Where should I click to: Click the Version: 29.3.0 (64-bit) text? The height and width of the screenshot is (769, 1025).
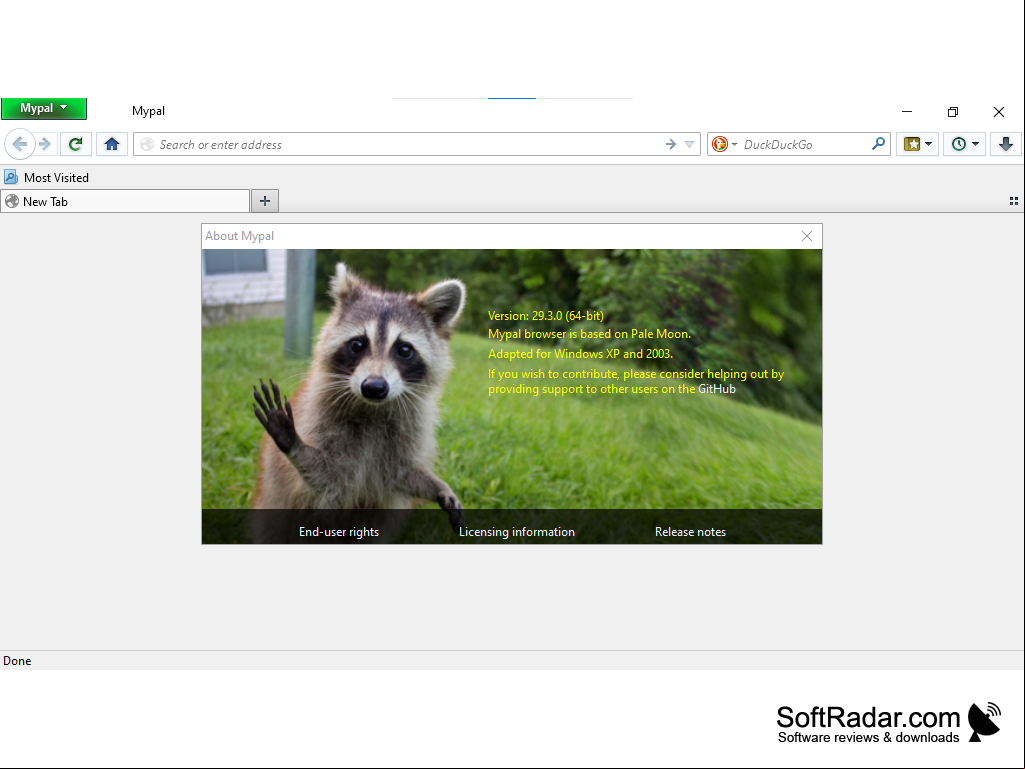546,316
